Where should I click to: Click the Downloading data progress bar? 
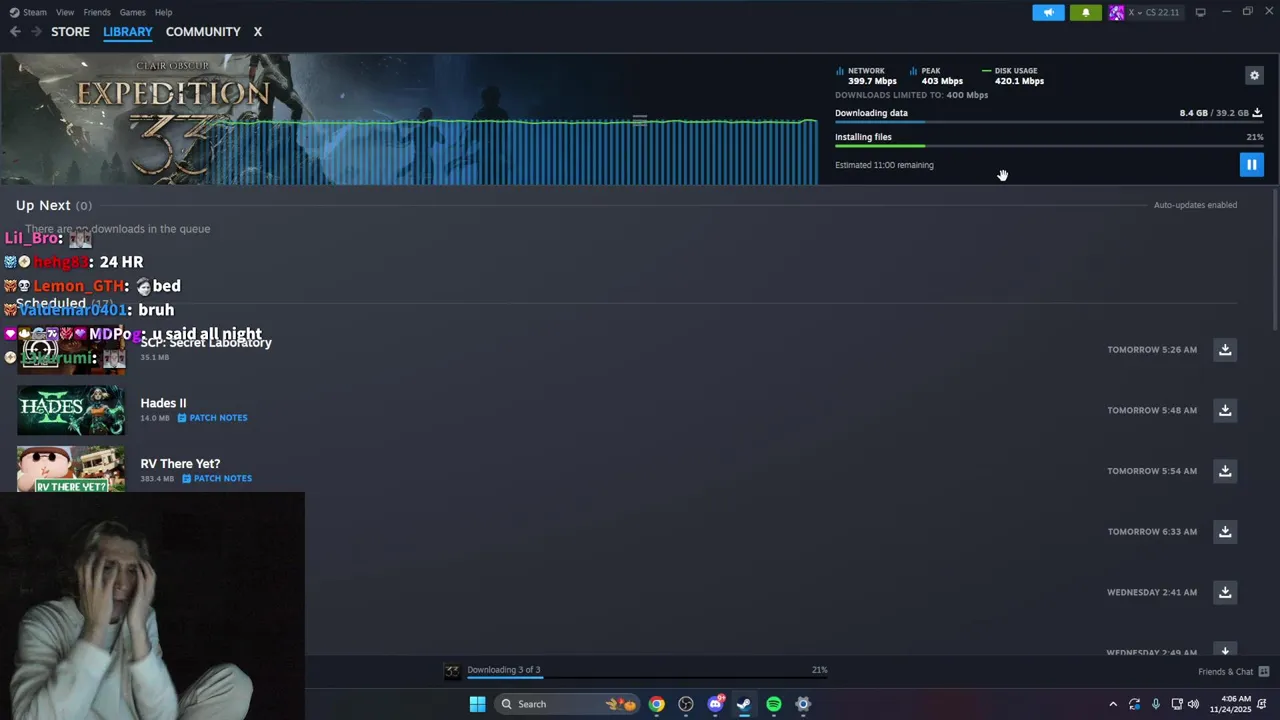tap(1049, 122)
